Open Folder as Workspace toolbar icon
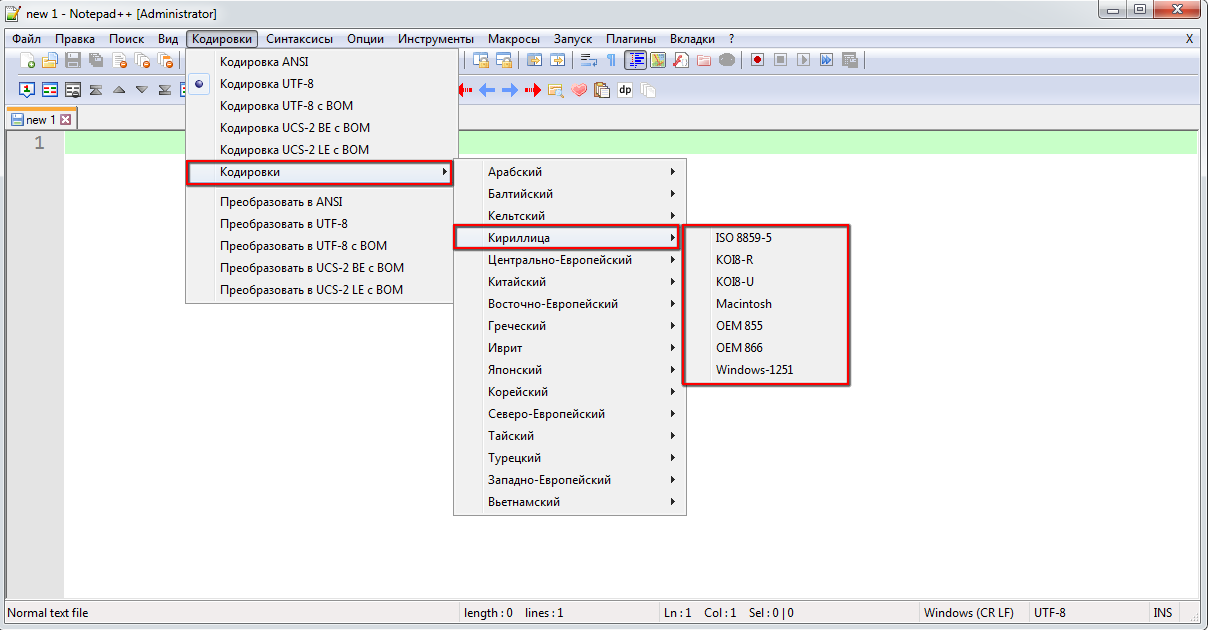This screenshot has height=630, width=1209. 704,60
